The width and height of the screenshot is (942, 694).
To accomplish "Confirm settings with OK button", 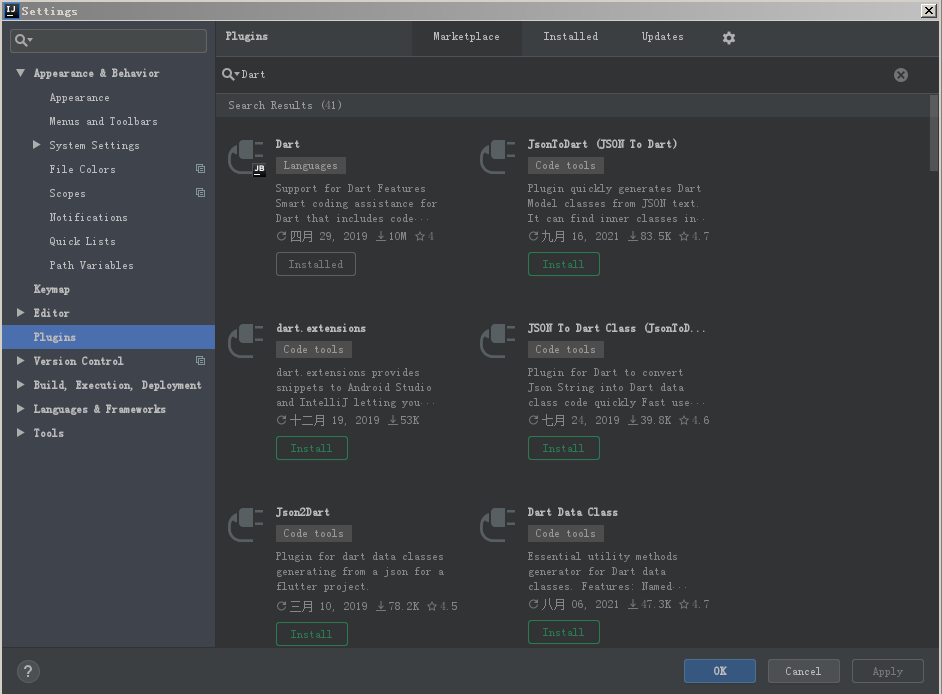I will [x=720, y=671].
